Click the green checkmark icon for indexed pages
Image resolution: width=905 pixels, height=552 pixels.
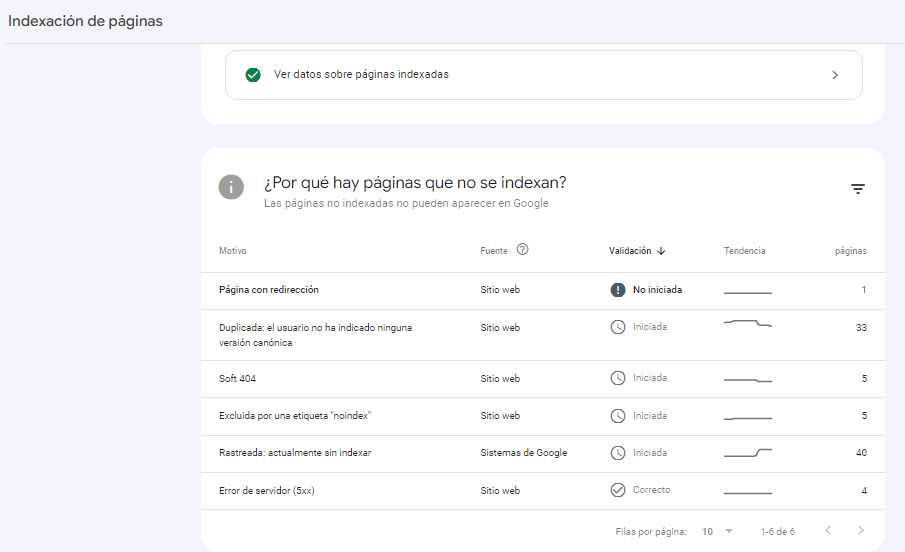[253, 75]
